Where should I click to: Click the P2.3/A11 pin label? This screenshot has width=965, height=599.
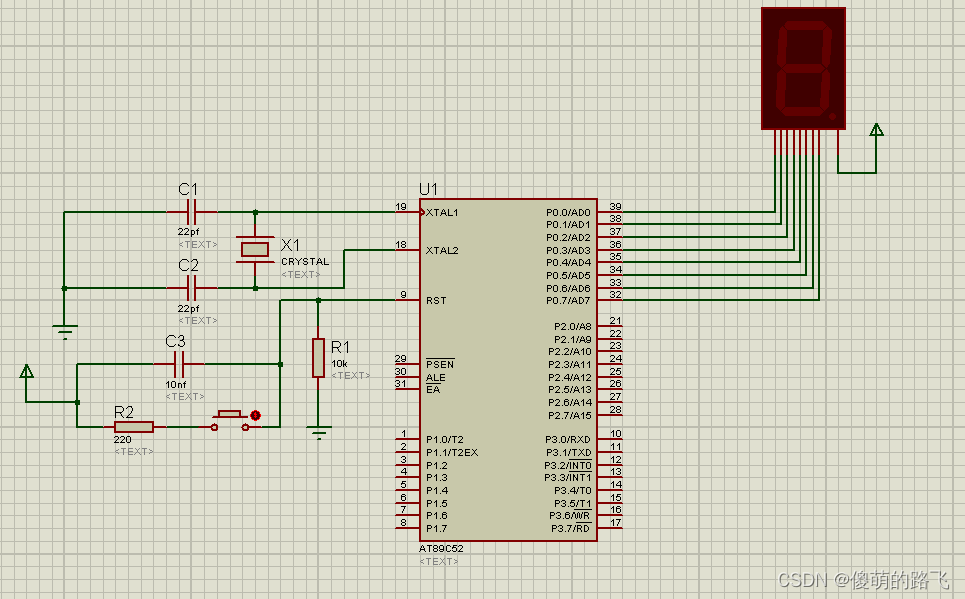click(x=570, y=364)
